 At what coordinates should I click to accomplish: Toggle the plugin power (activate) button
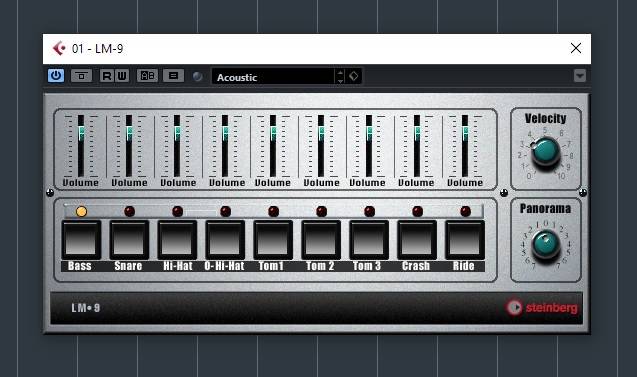click(x=56, y=76)
